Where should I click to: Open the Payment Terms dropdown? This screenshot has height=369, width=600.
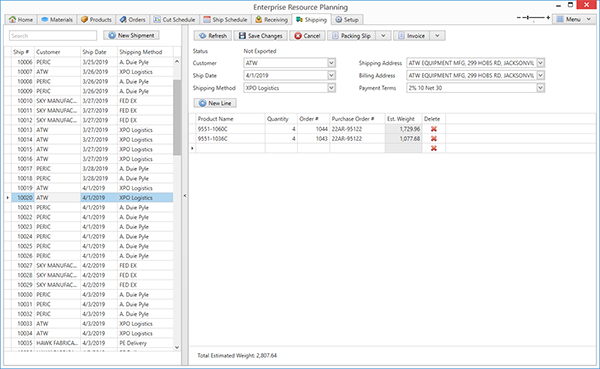point(540,88)
